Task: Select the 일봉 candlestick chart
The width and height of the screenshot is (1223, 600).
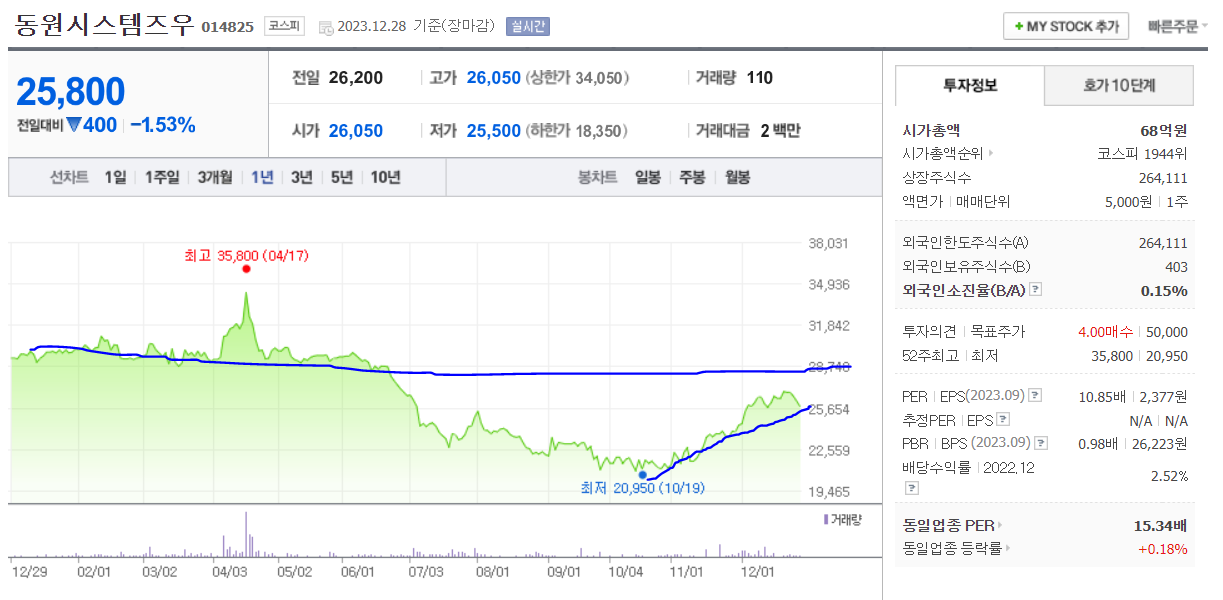Action: (x=648, y=177)
